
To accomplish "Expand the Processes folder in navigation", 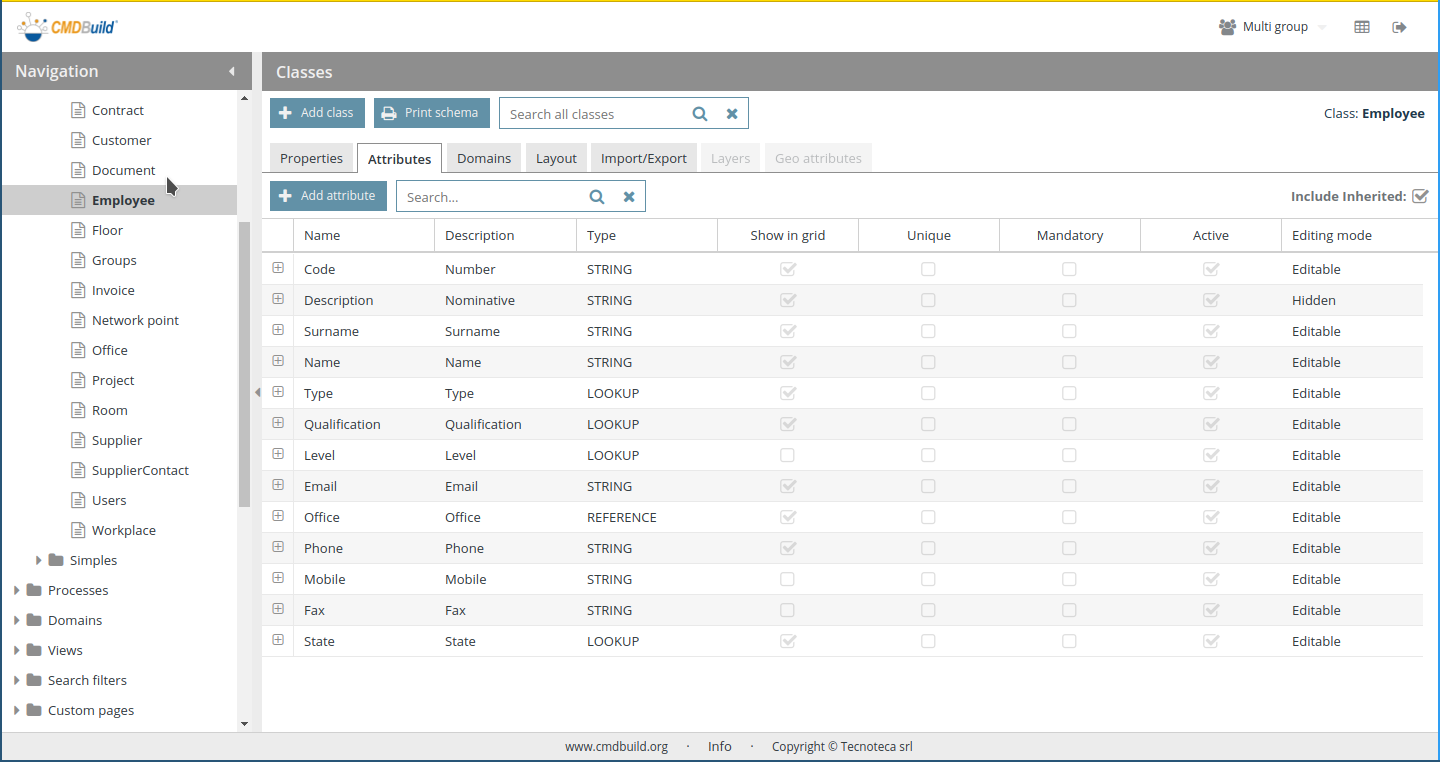I will [17, 590].
